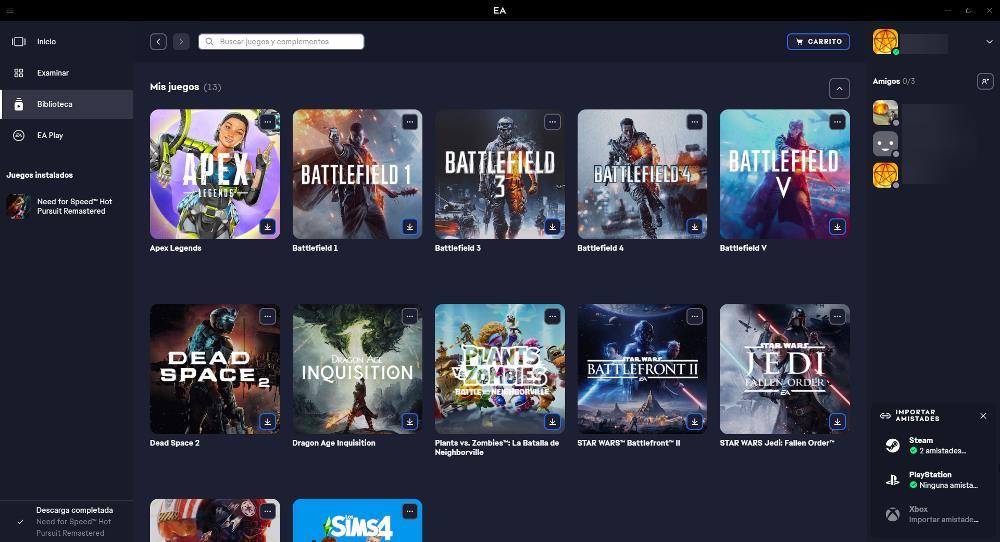Close the Importar Amistades panel

tap(983, 416)
